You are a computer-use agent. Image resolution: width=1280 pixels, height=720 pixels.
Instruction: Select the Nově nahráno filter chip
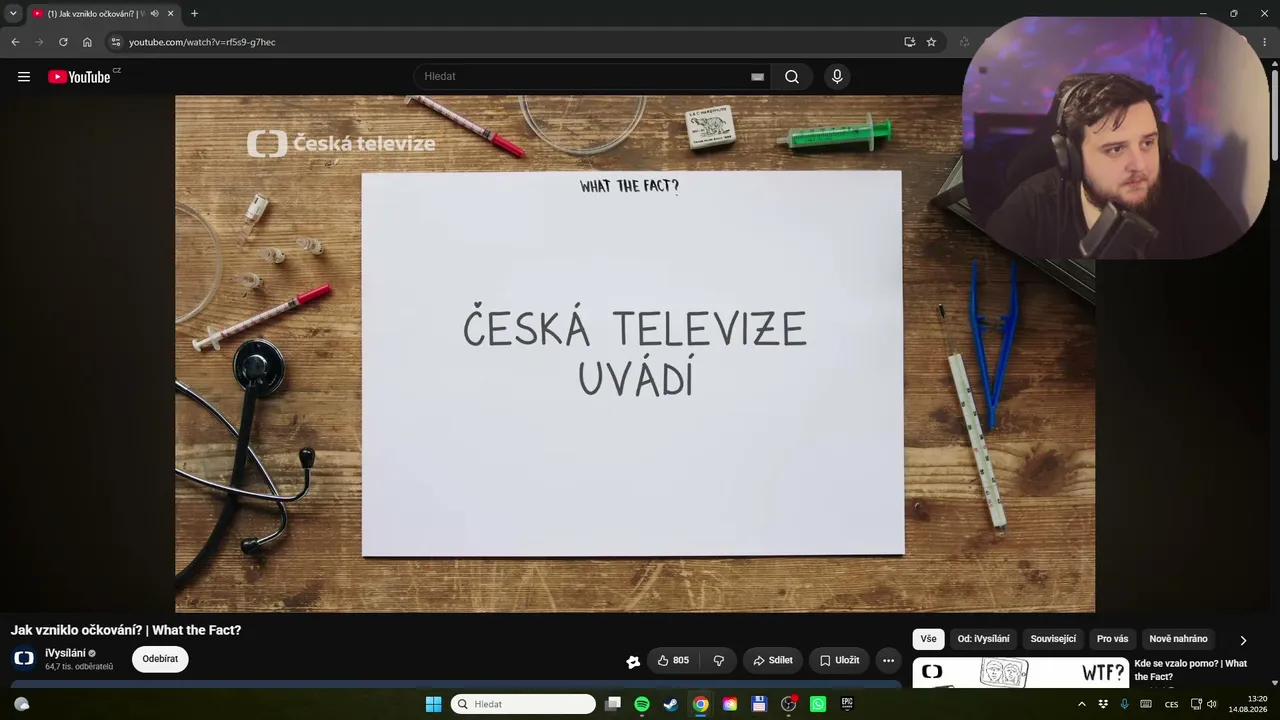coord(1178,639)
